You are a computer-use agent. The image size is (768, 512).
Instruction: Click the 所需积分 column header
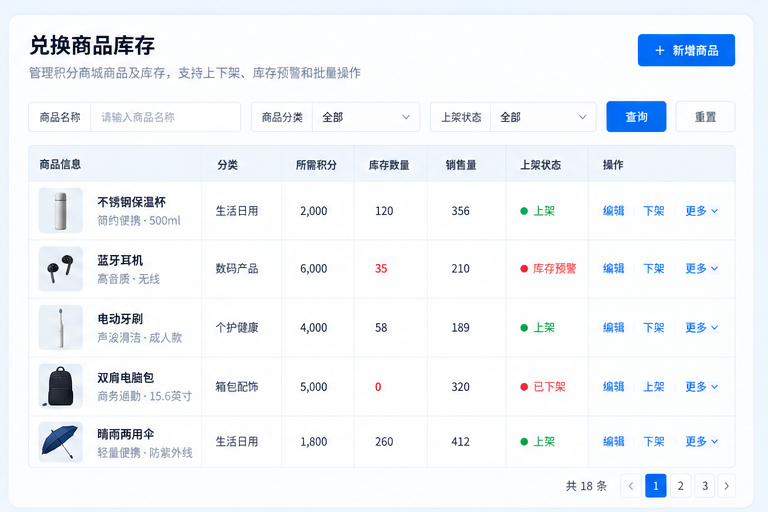[316, 165]
